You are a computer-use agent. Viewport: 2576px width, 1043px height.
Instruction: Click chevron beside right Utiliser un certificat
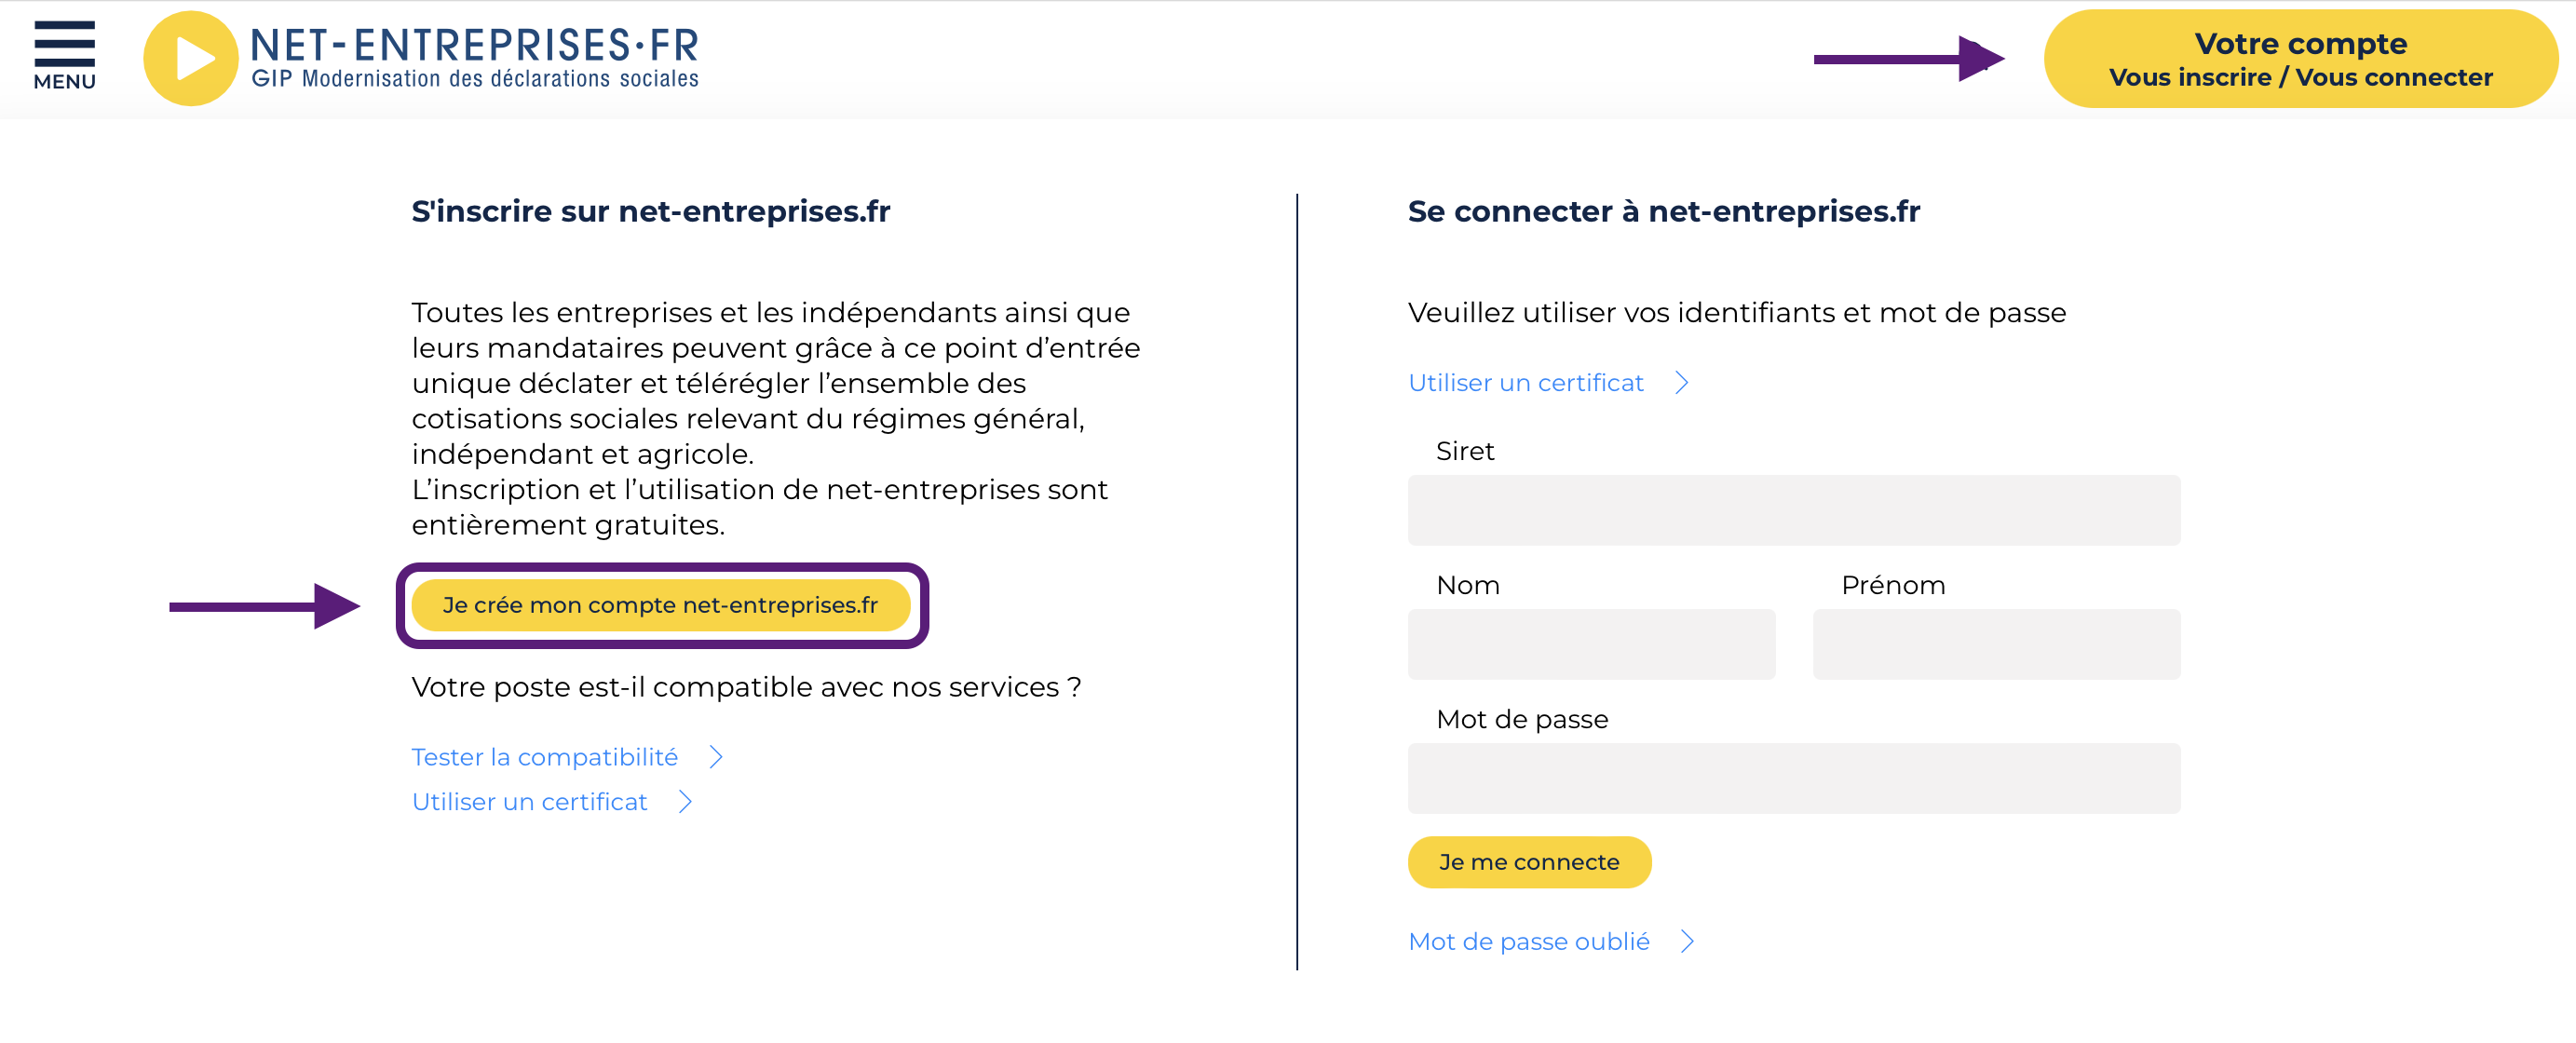(1682, 383)
